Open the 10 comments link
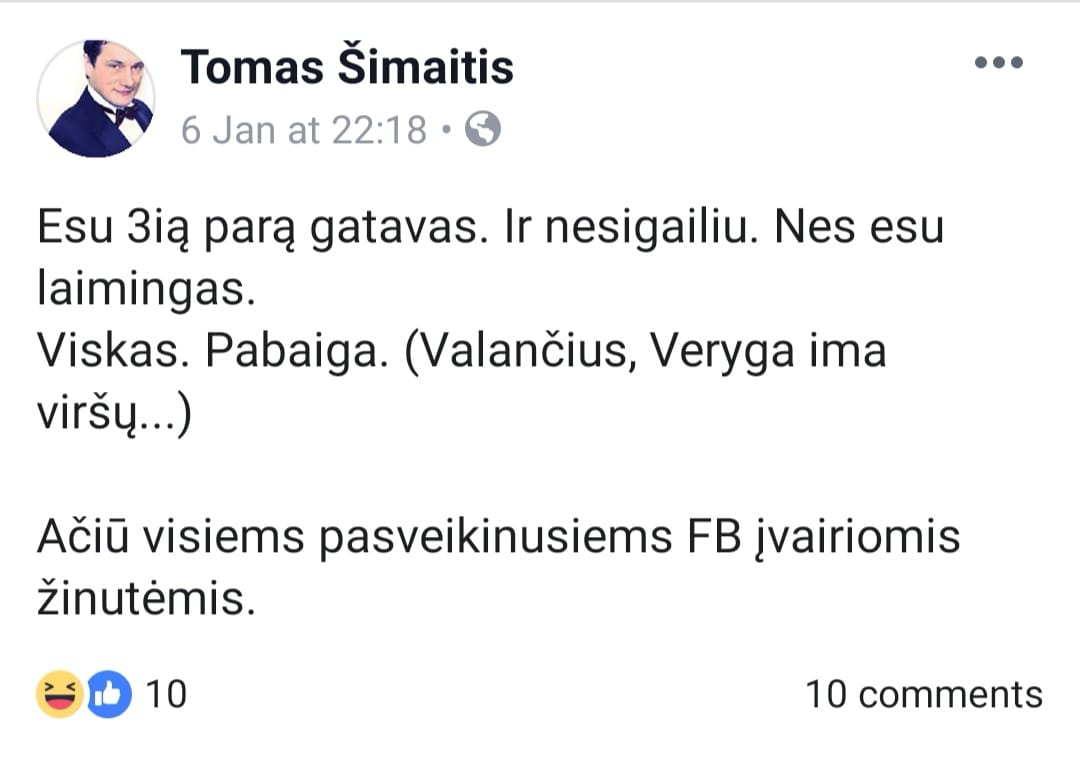The image size is (1080, 760). pyautogui.click(x=923, y=694)
